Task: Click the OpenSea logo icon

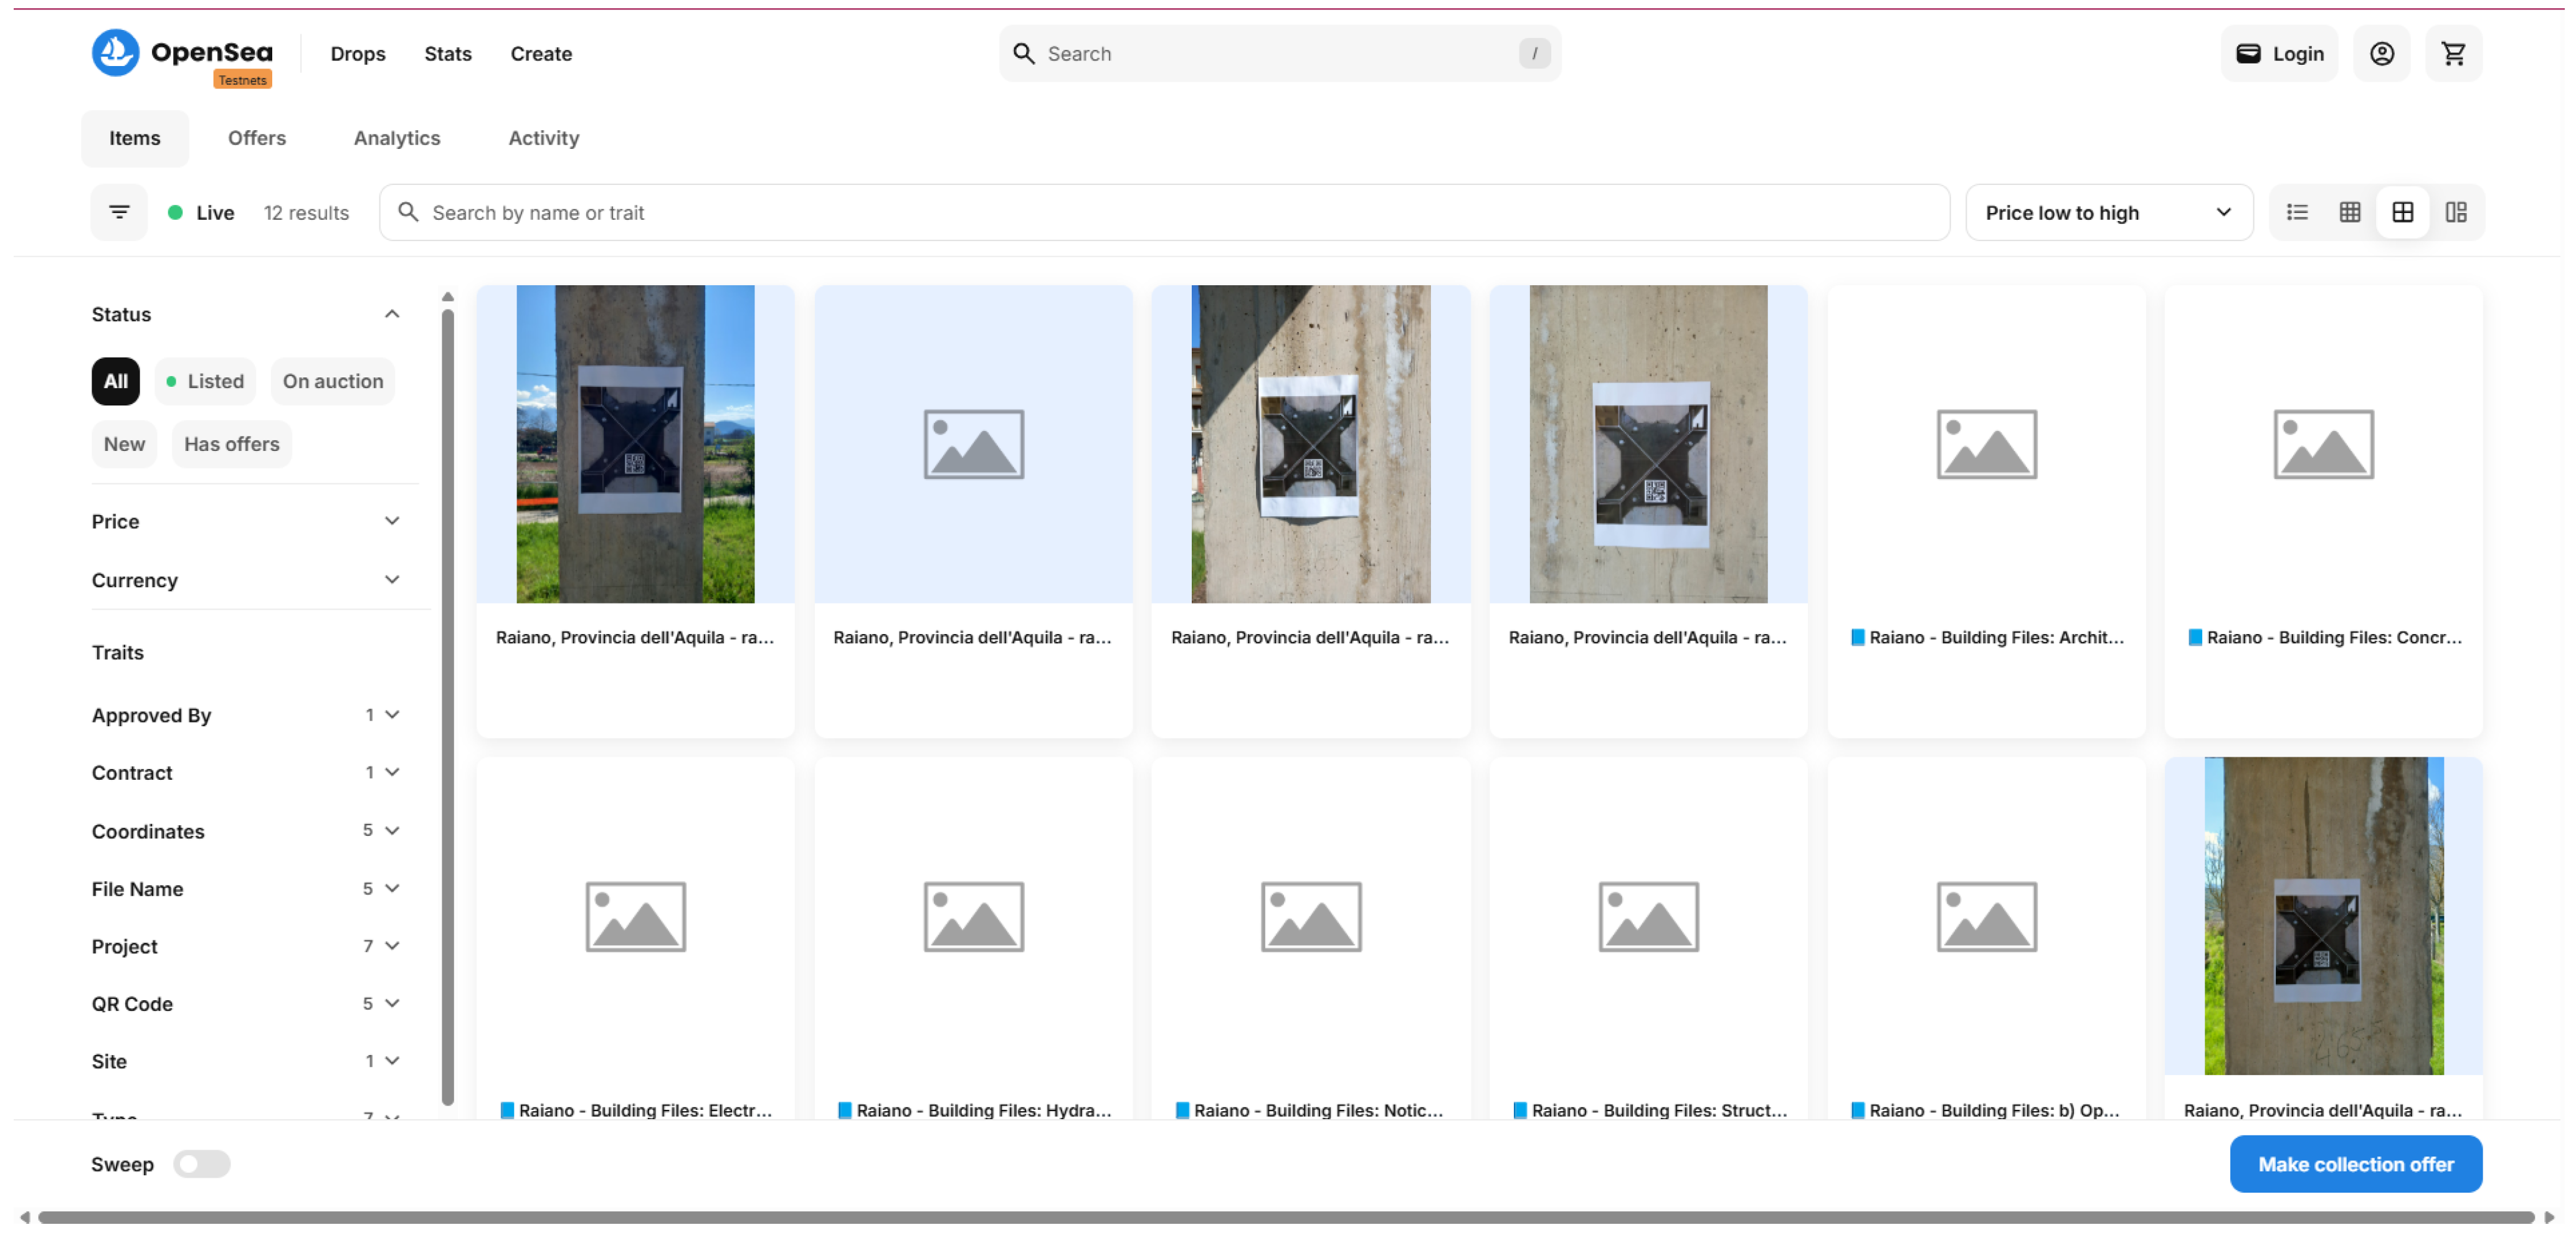Action: pos(115,52)
